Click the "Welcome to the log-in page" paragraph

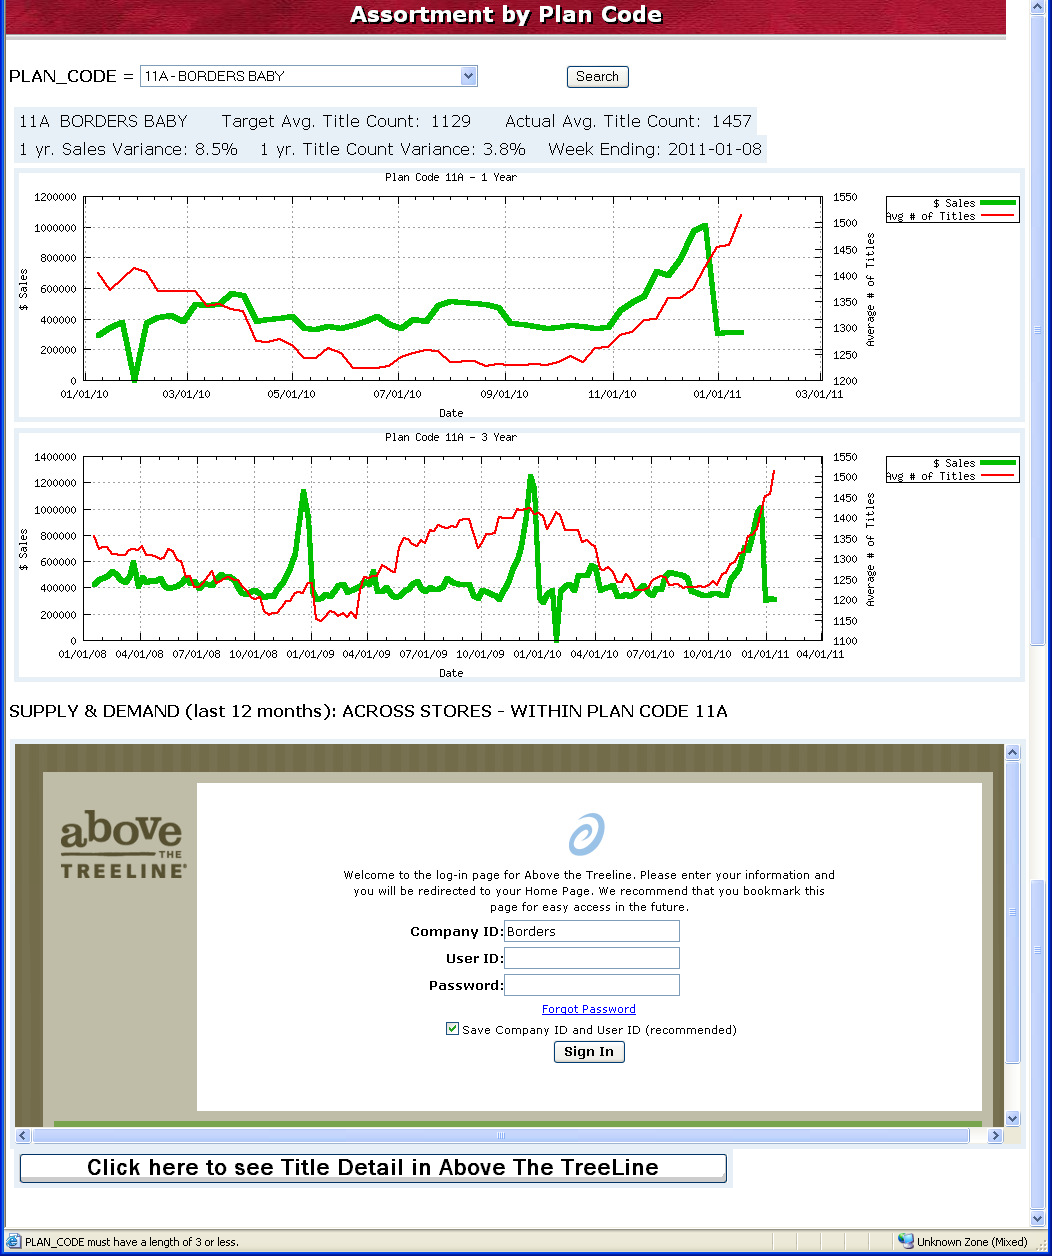[589, 891]
